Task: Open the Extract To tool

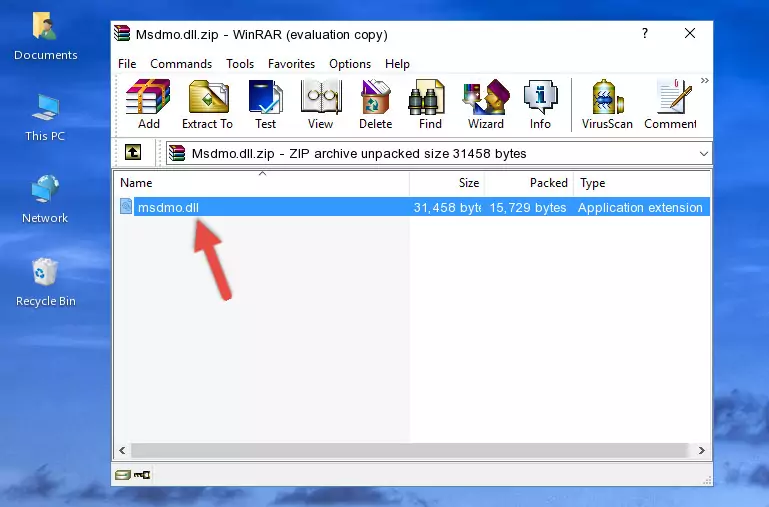Action: click(207, 104)
